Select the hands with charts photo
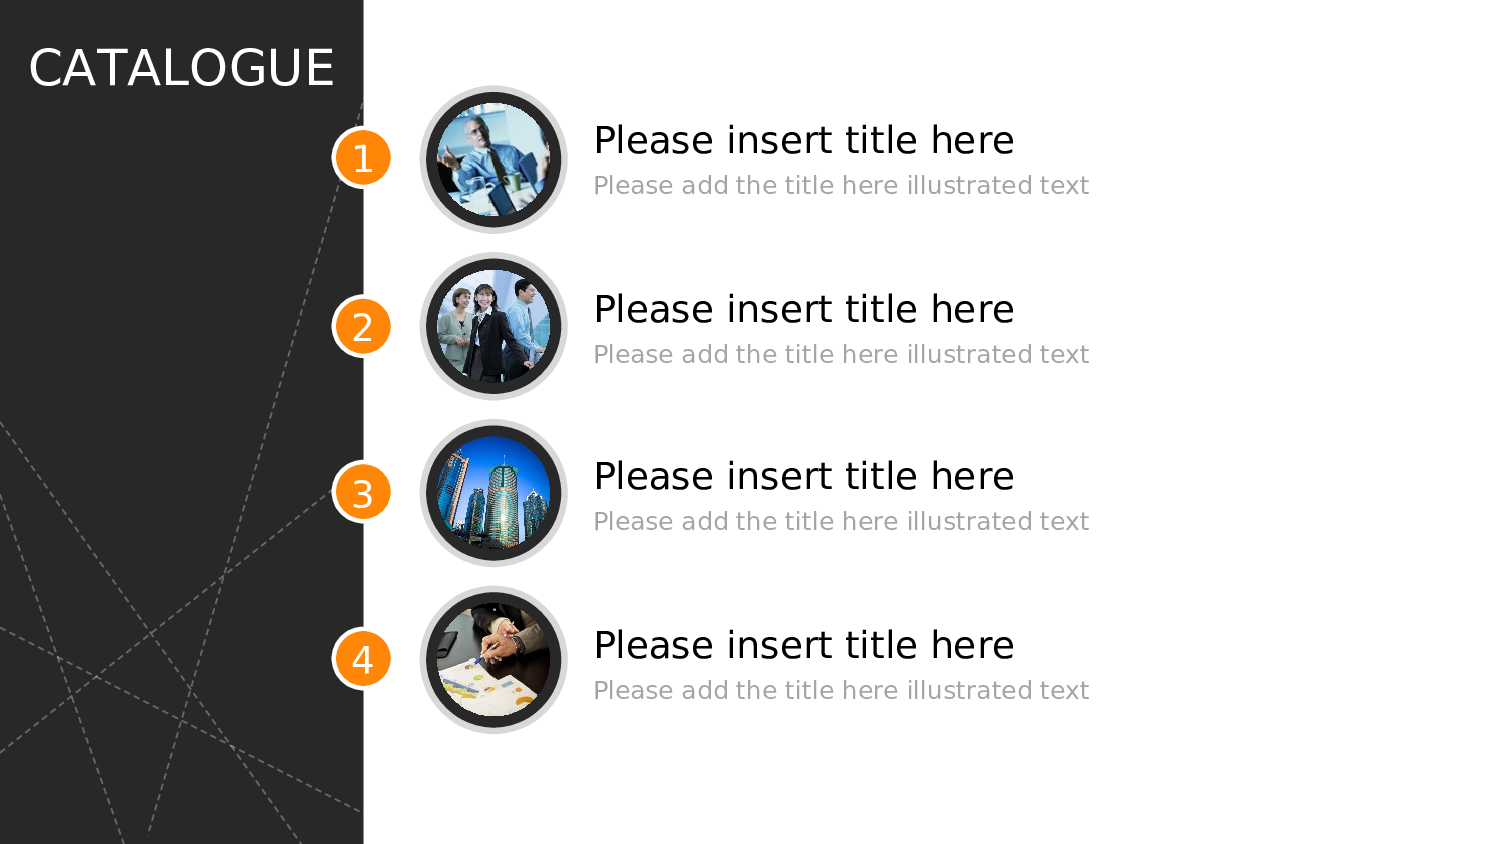1500x844 pixels. [493, 660]
